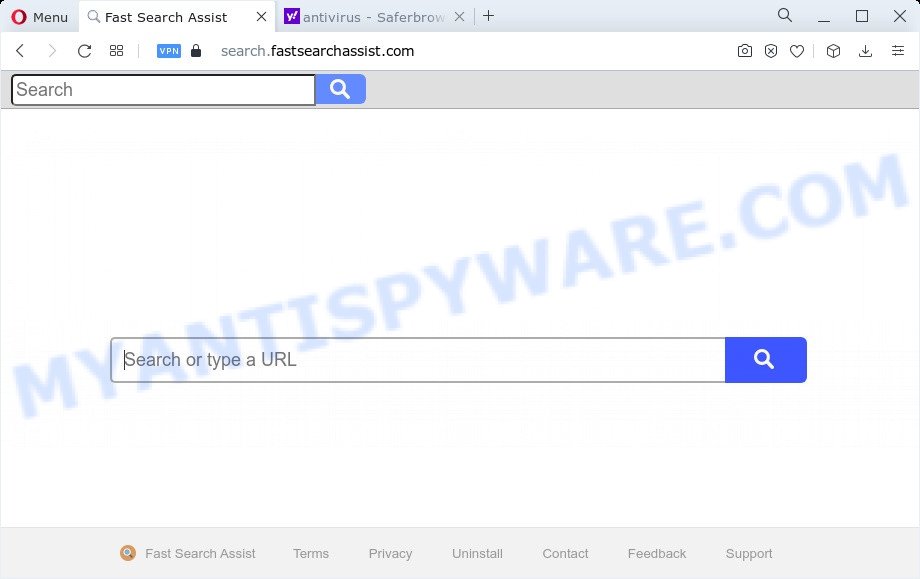Open the Feedback link
The width and height of the screenshot is (920, 579).
(657, 553)
